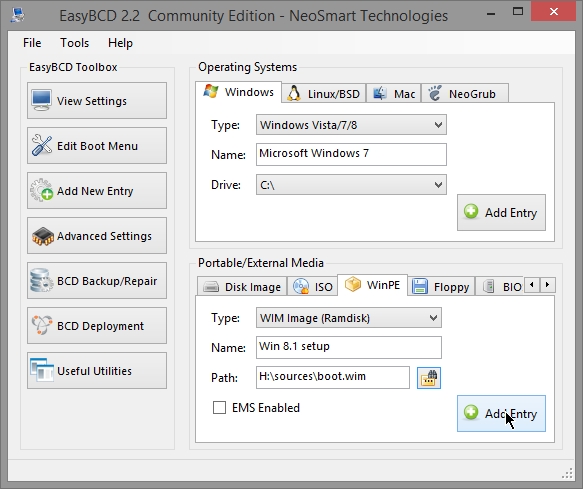583x489 pixels.
Task: Click the gear-plus icon on Add New Entry
Action: 41,190
